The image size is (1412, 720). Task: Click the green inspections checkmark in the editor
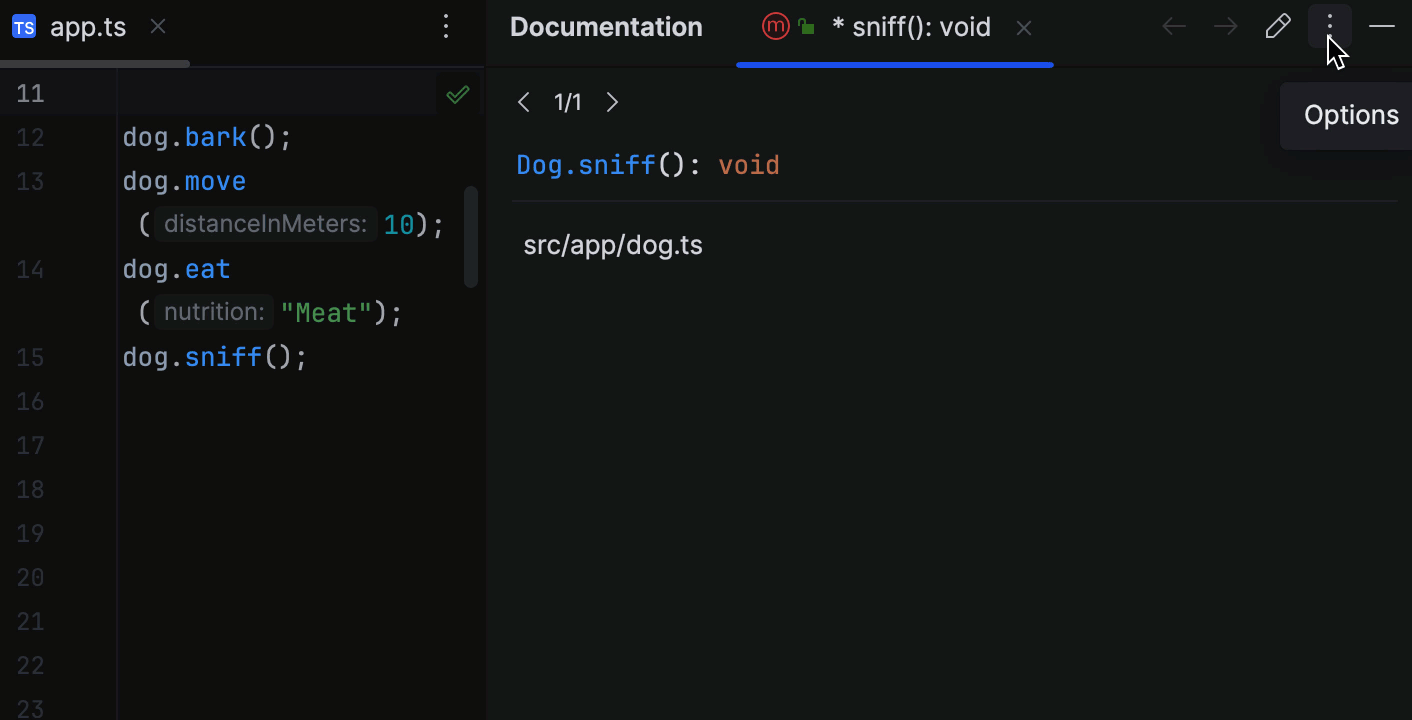[457, 94]
